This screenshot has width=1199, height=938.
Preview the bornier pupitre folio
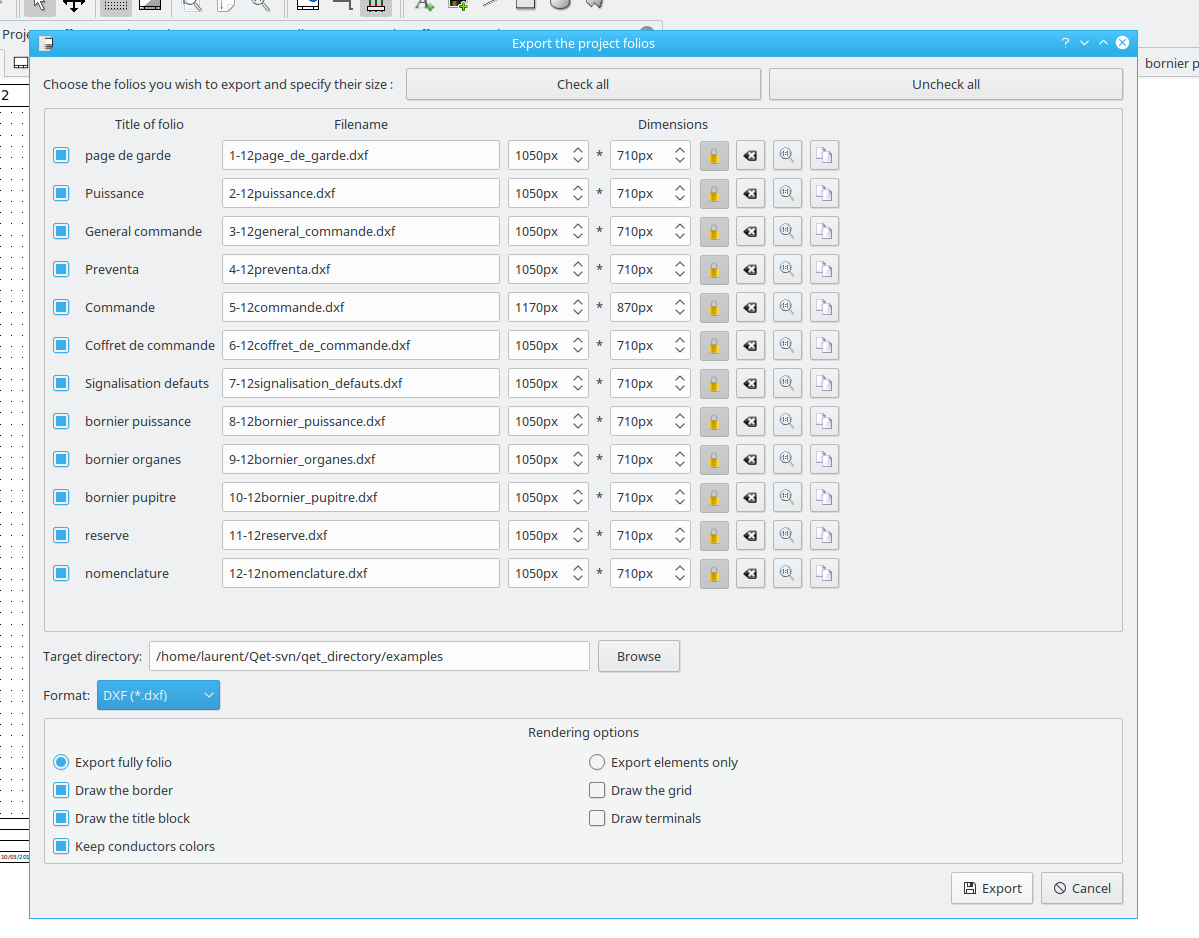787,497
